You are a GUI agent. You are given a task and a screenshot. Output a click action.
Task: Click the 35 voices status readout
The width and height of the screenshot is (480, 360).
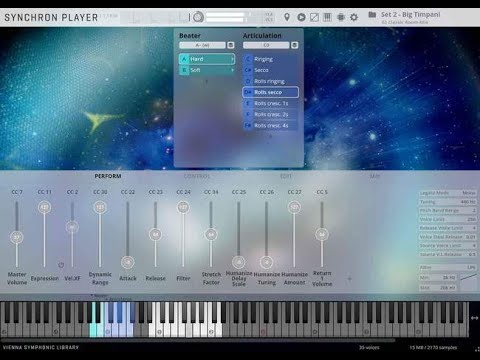[x=369, y=347]
